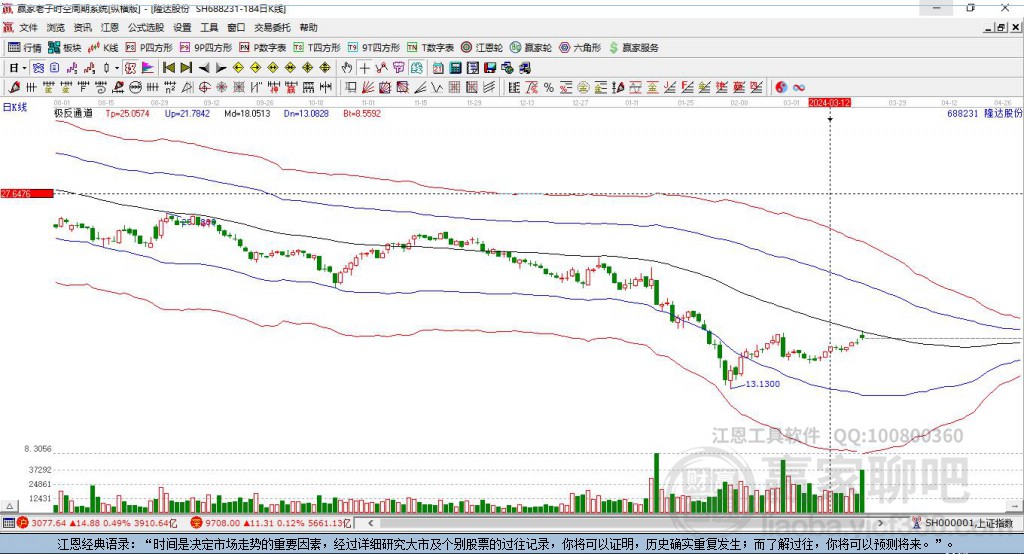Open the 浏览 menu

pyautogui.click(x=56, y=27)
